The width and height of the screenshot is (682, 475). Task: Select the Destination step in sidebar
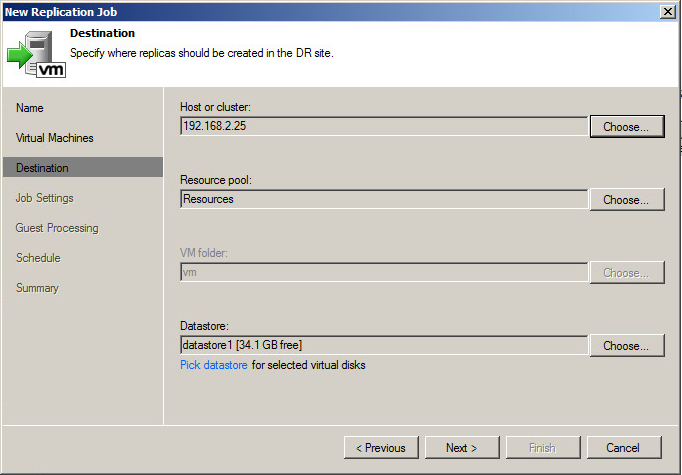coord(83,167)
